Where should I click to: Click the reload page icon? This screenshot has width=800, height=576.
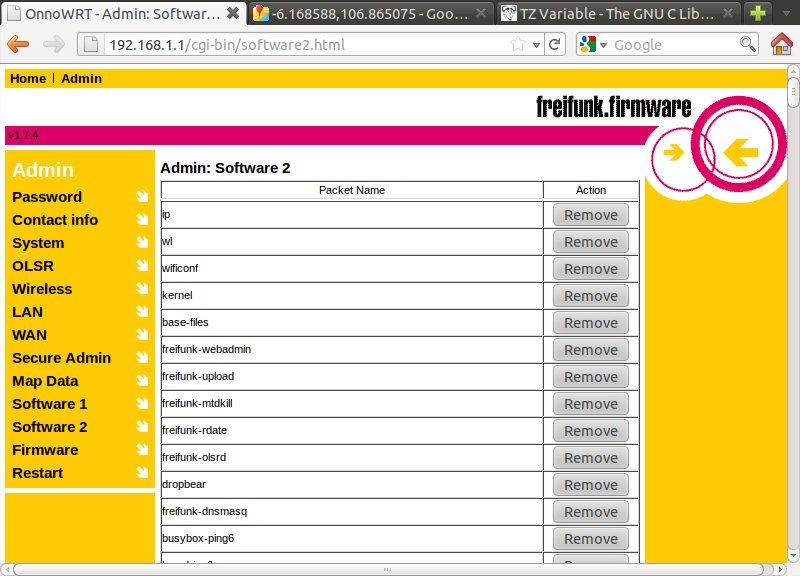point(555,44)
